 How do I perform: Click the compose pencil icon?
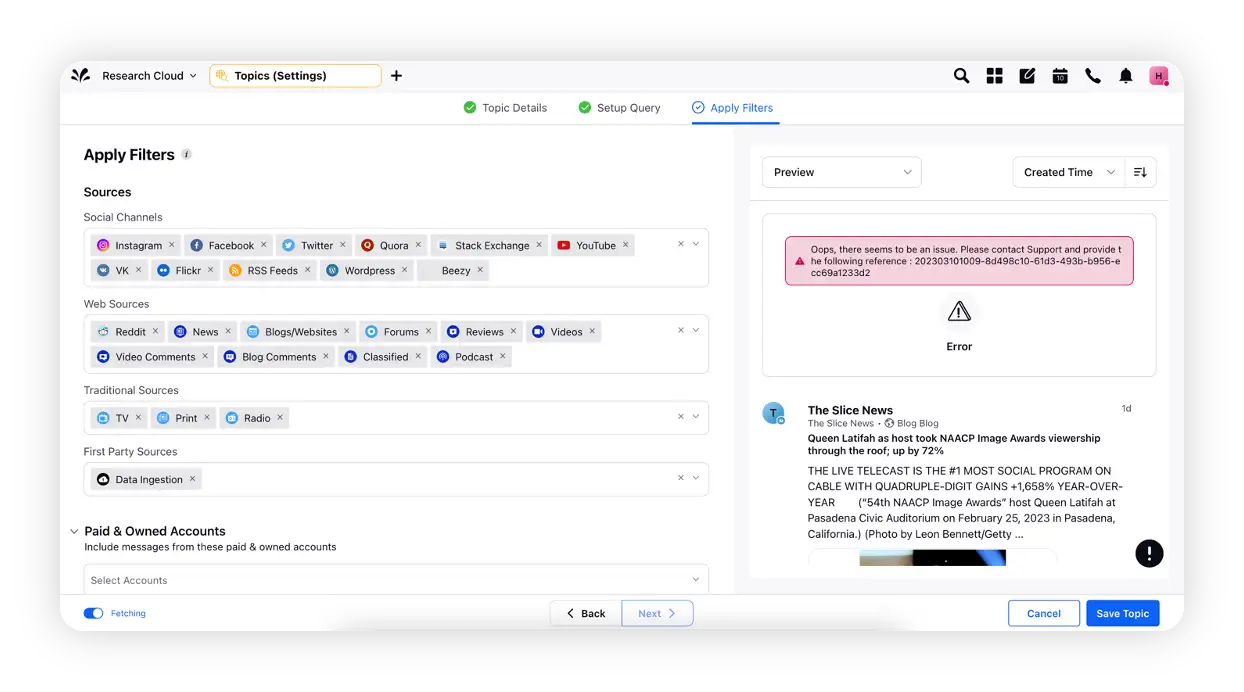[1027, 76]
